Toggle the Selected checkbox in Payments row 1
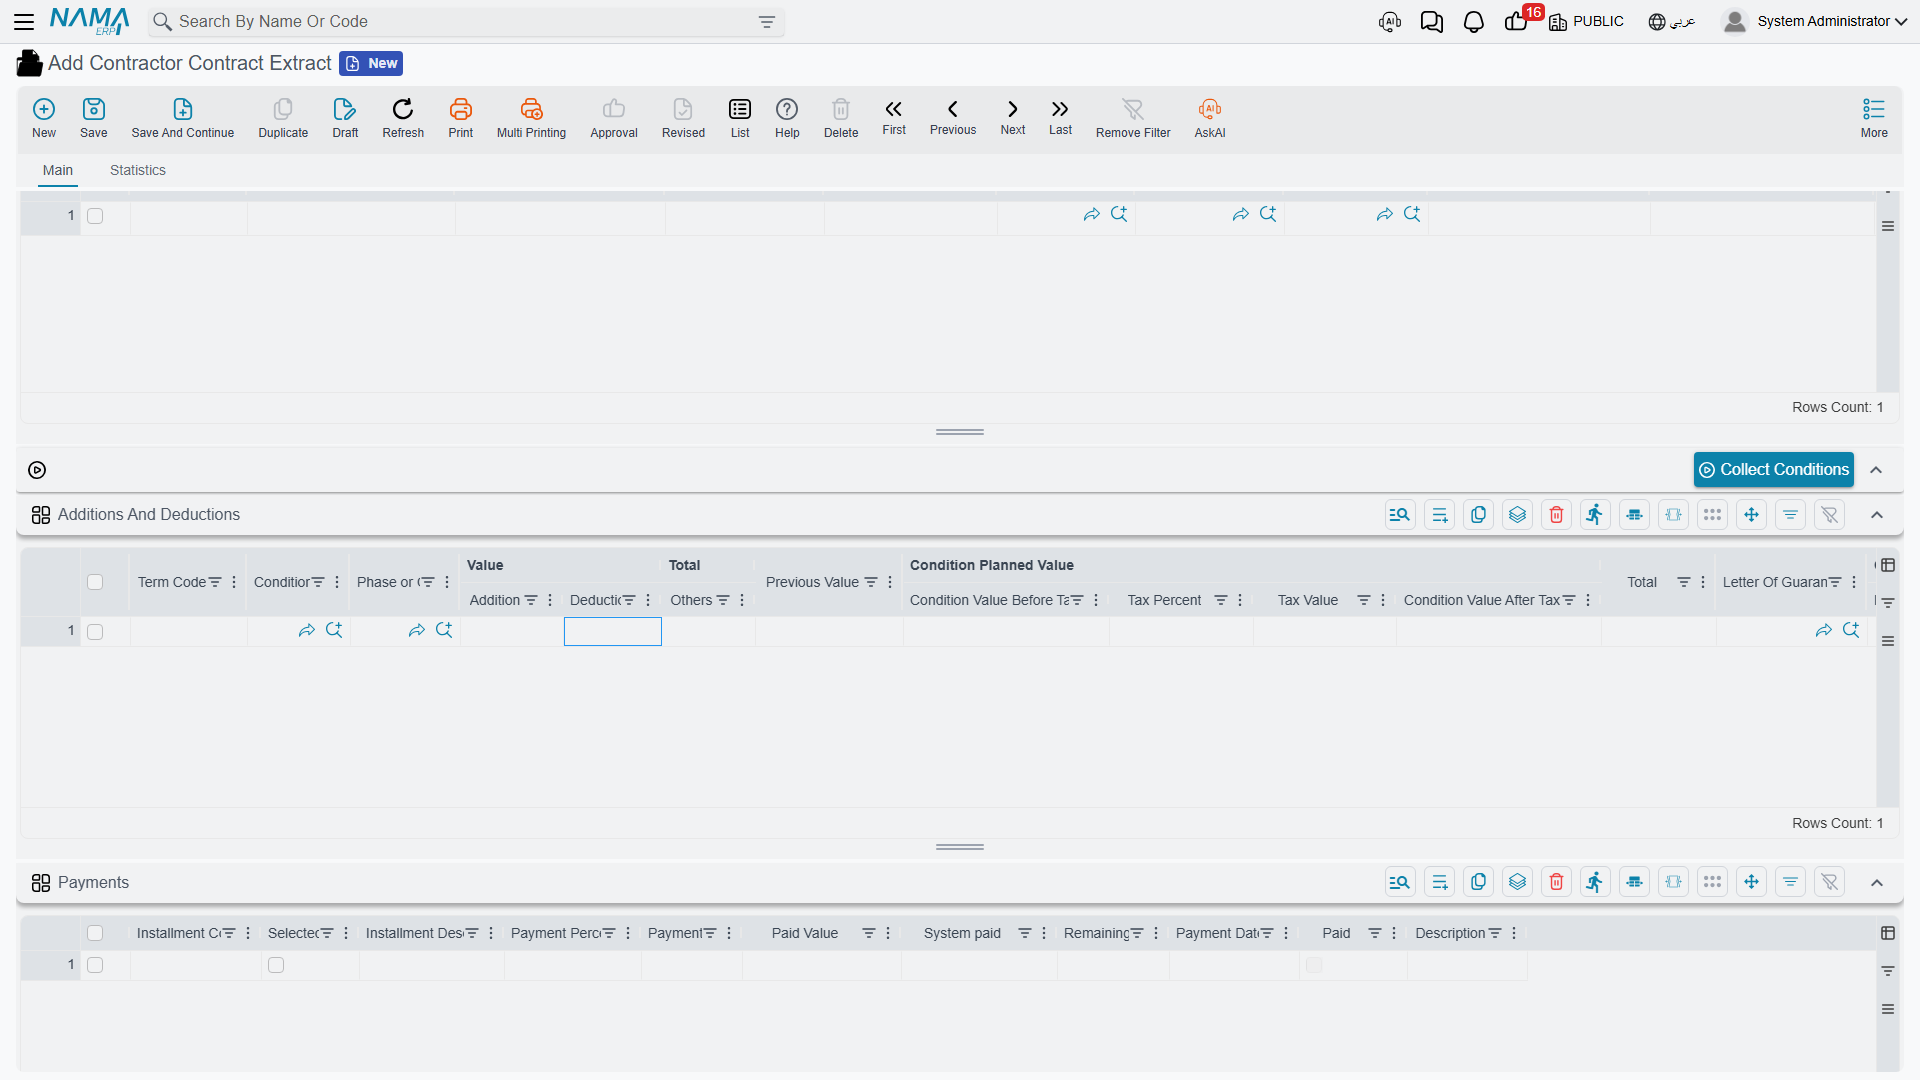 click(x=276, y=965)
